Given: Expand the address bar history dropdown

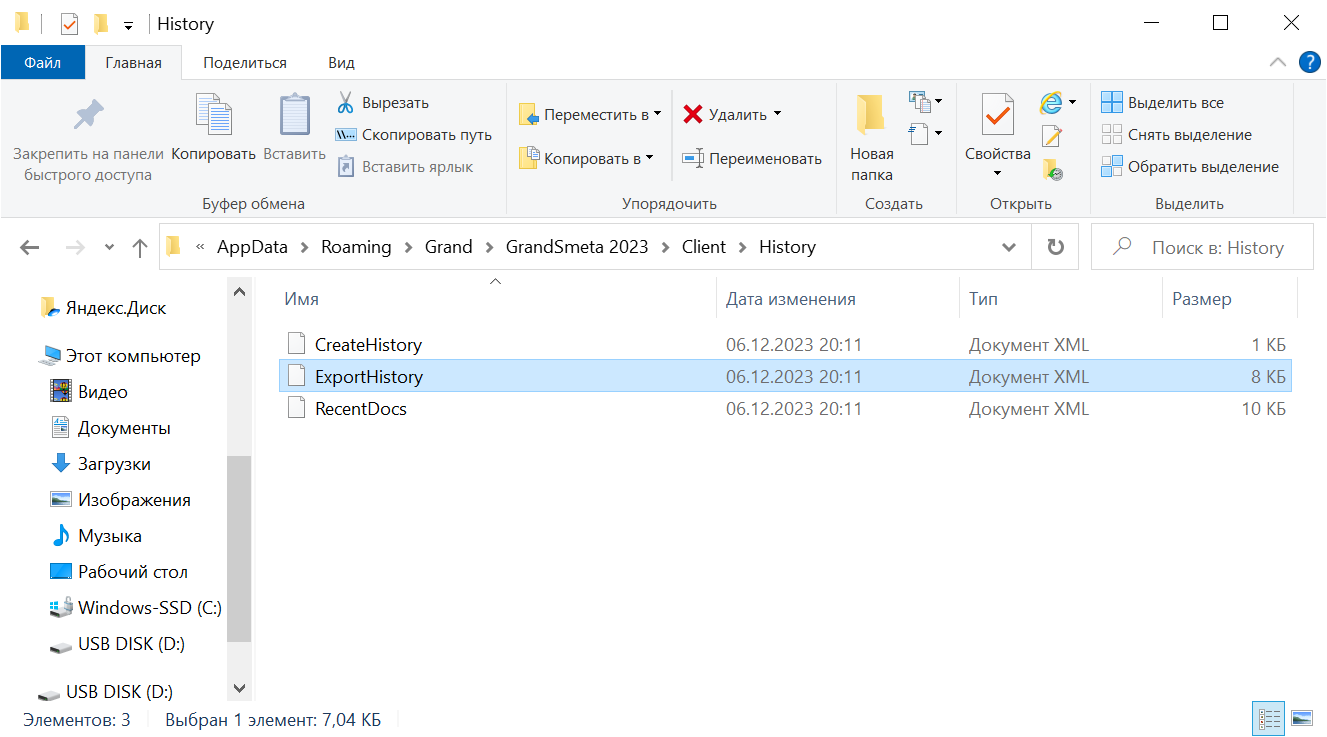Looking at the screenshot, I should [1010, 248].
